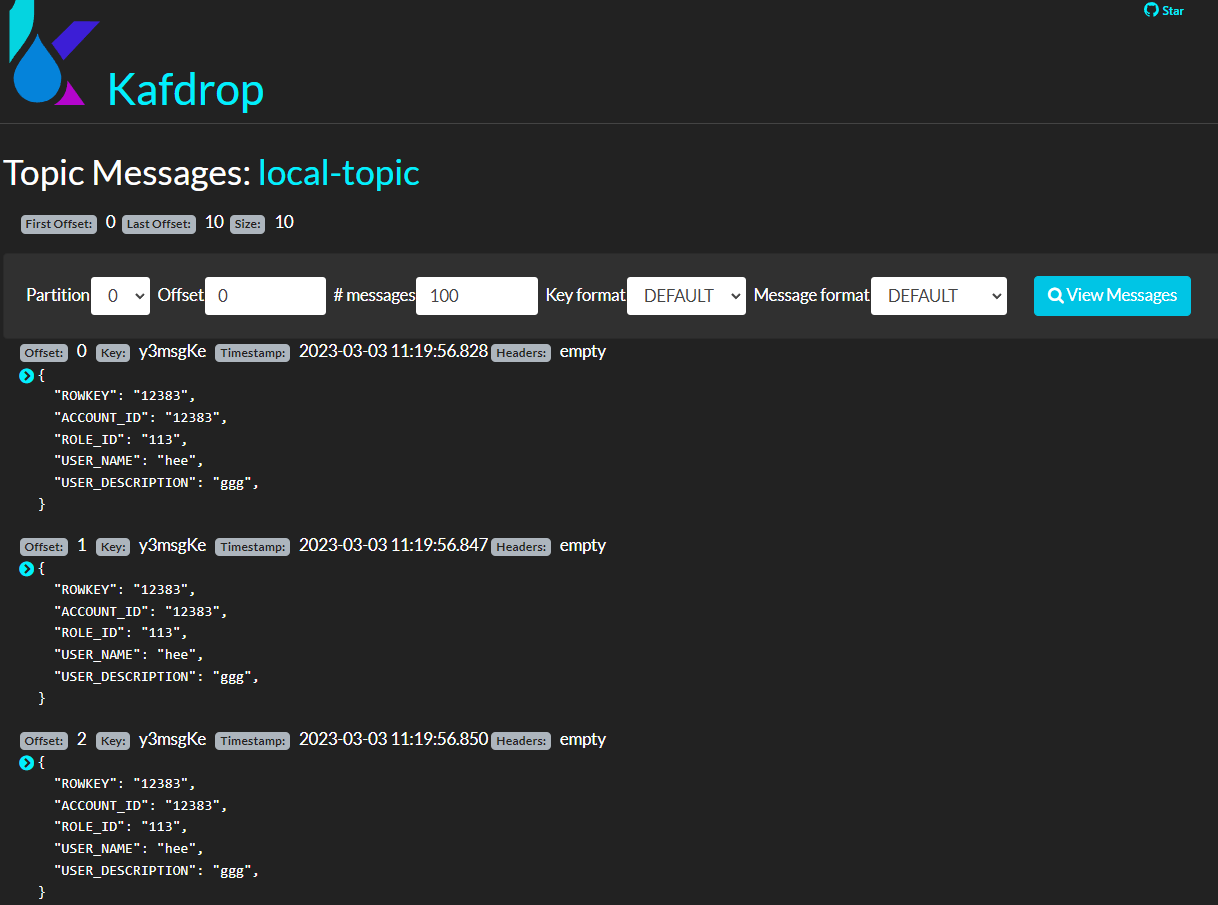
Task: Open the Kafdrop home title link
Action: tap(185, 90)
